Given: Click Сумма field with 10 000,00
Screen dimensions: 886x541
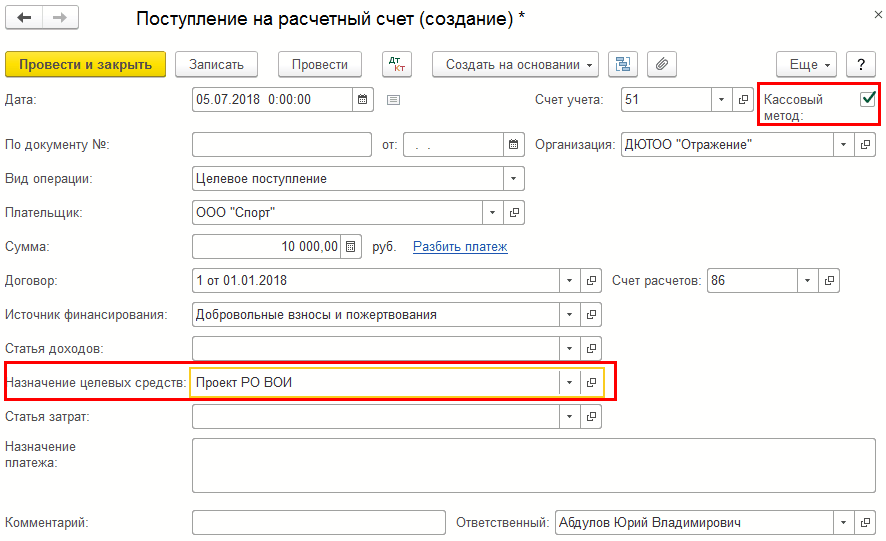Looking at the screenshot, I should (266, 246).
